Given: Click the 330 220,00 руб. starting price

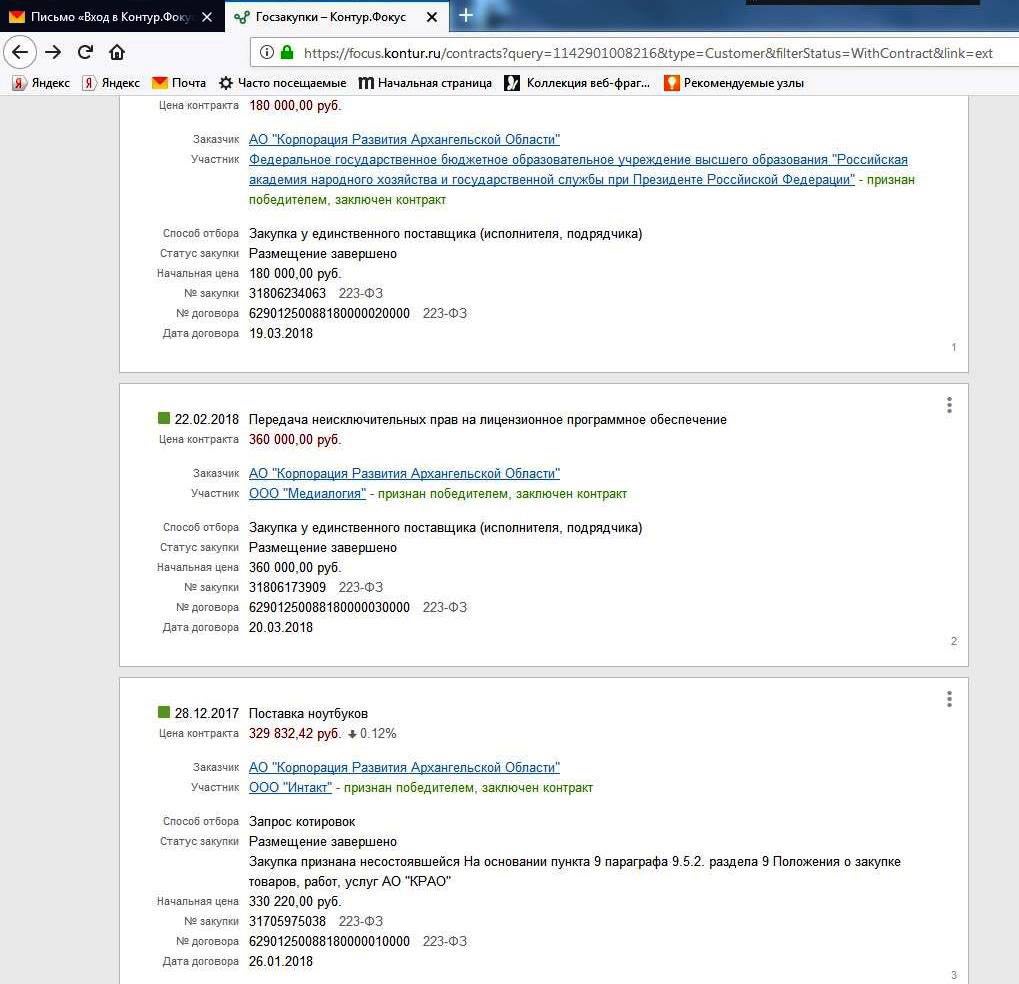Looking at the screenshot, I should (x=295, y=901).
